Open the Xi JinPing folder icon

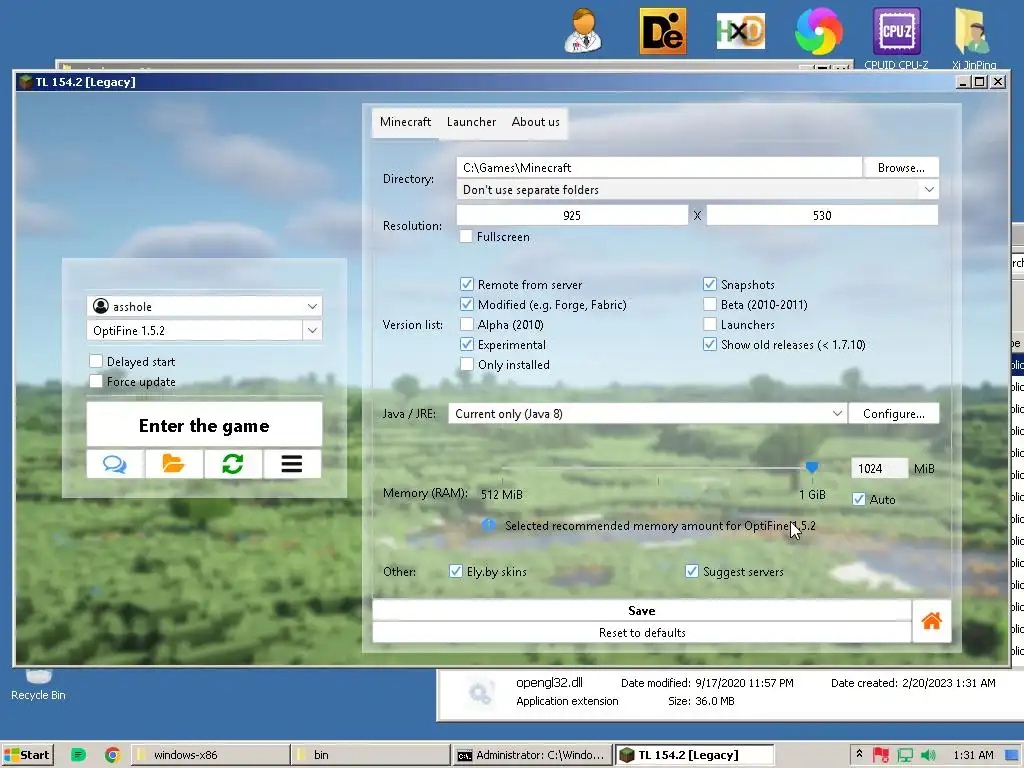tap(974, 37)
